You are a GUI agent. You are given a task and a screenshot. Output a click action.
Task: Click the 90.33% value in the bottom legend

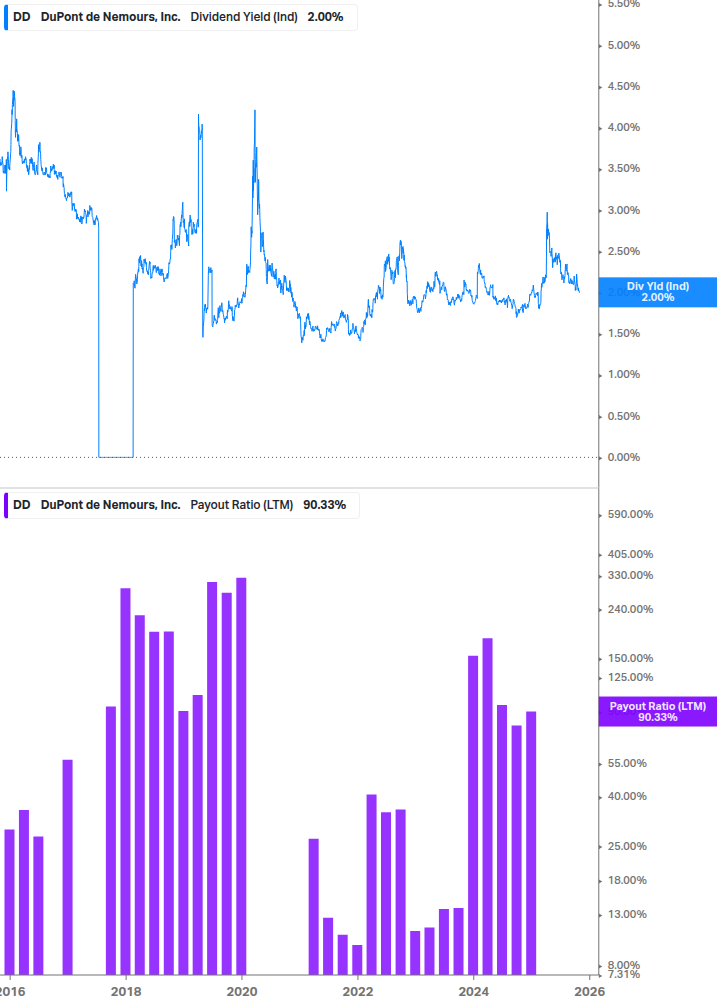click(325, 505)
